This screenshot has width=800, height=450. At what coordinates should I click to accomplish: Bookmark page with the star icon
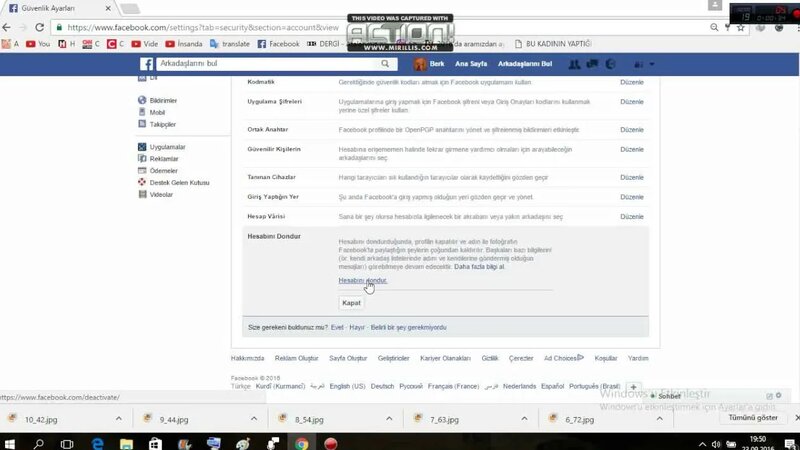coord(741,28)
